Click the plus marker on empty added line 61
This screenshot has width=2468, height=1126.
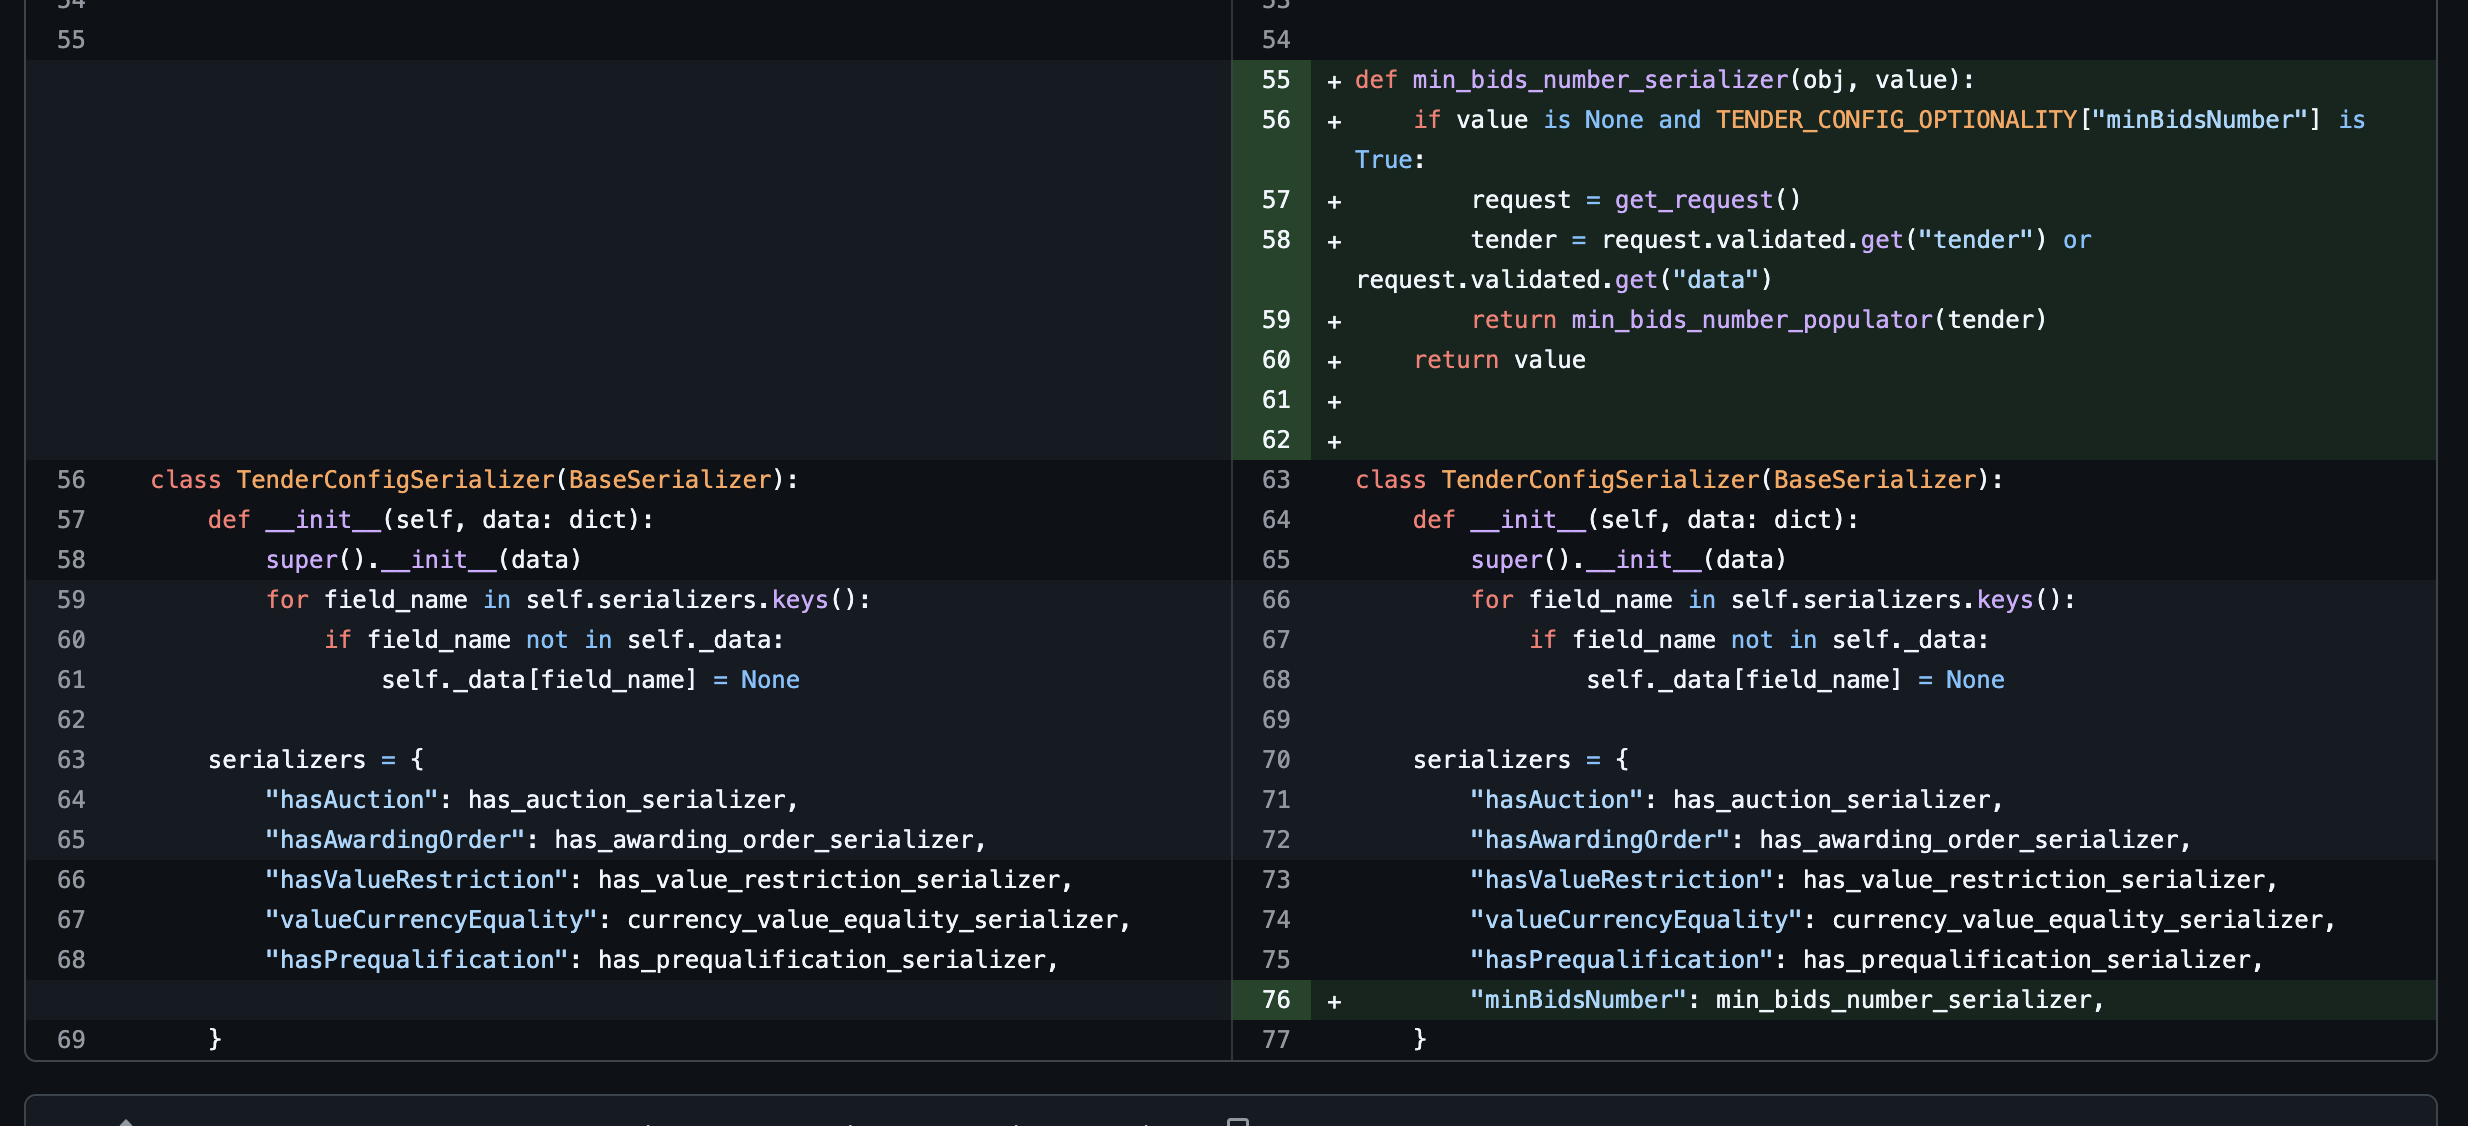[x=1334, y=401]
